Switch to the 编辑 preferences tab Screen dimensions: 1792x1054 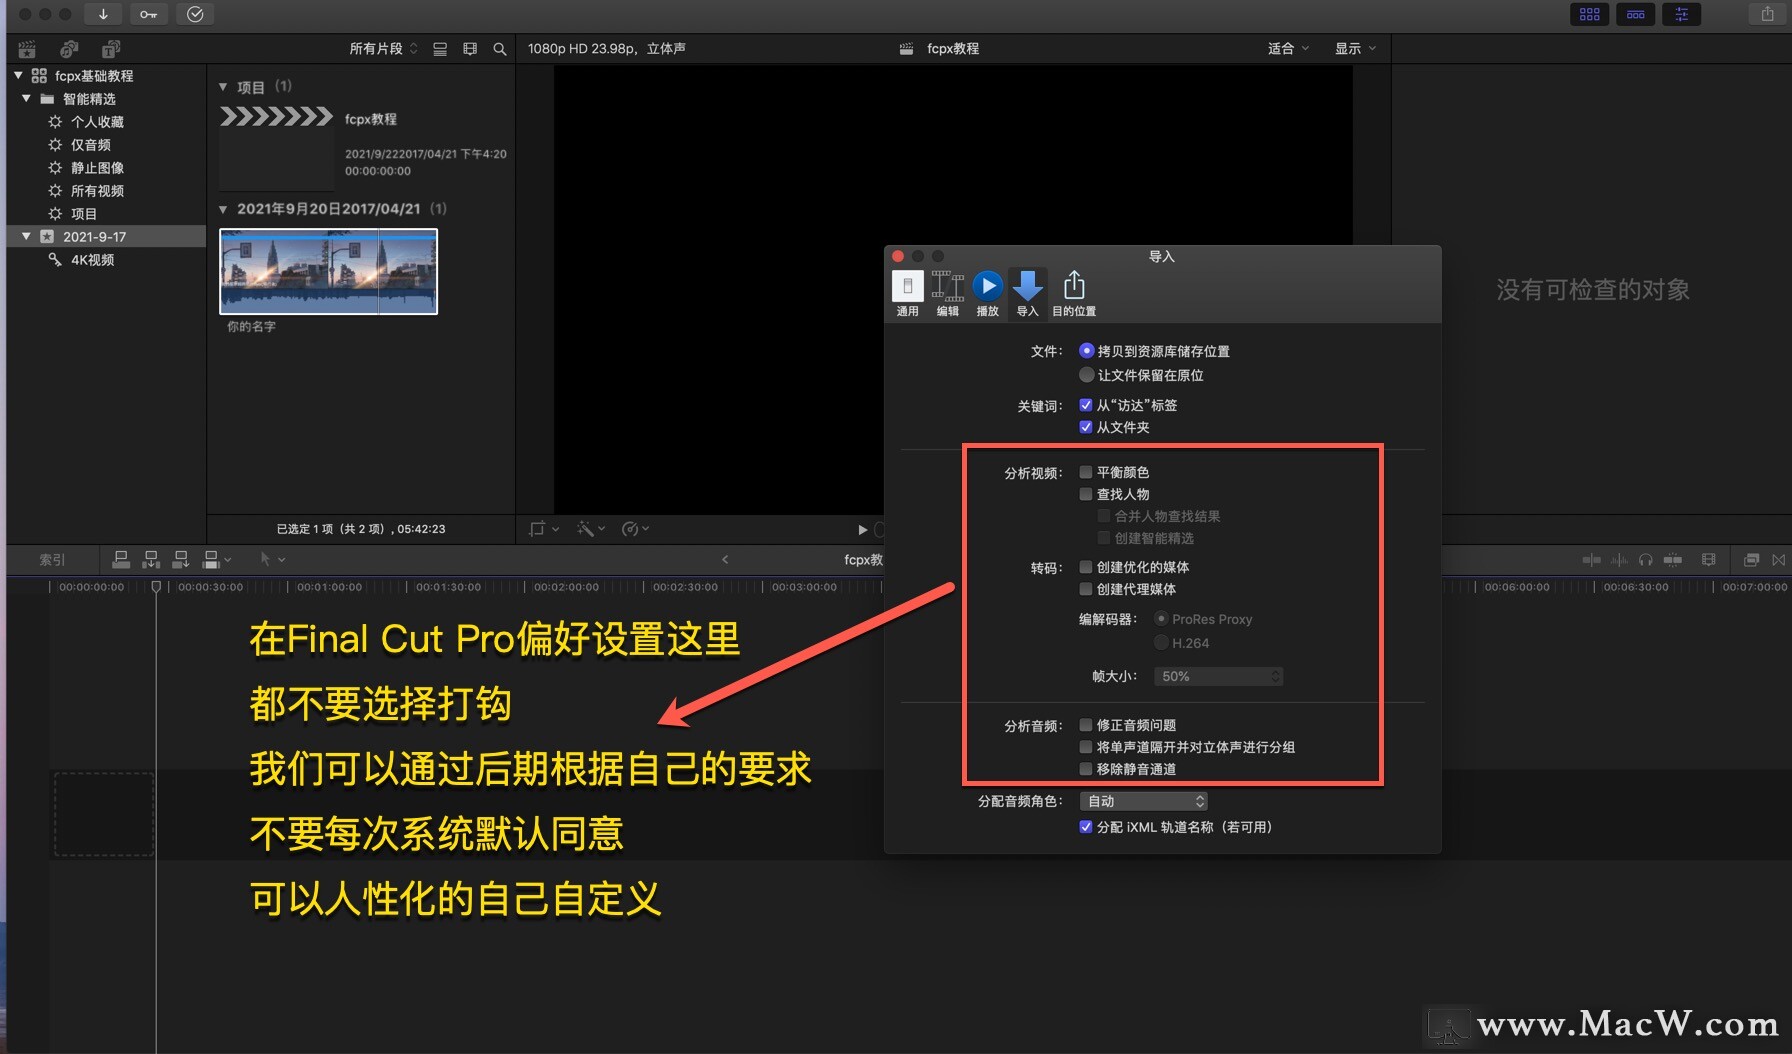point(947,294)
